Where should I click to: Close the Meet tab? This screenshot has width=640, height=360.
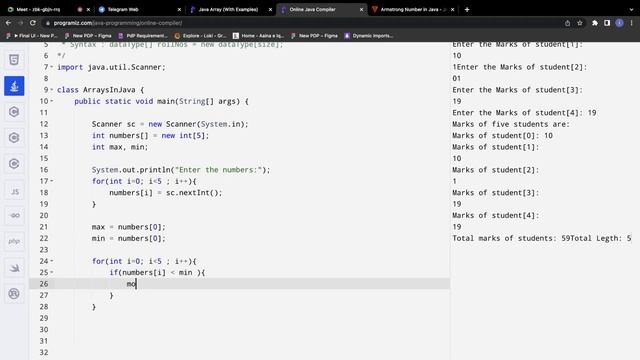point(88,9)
